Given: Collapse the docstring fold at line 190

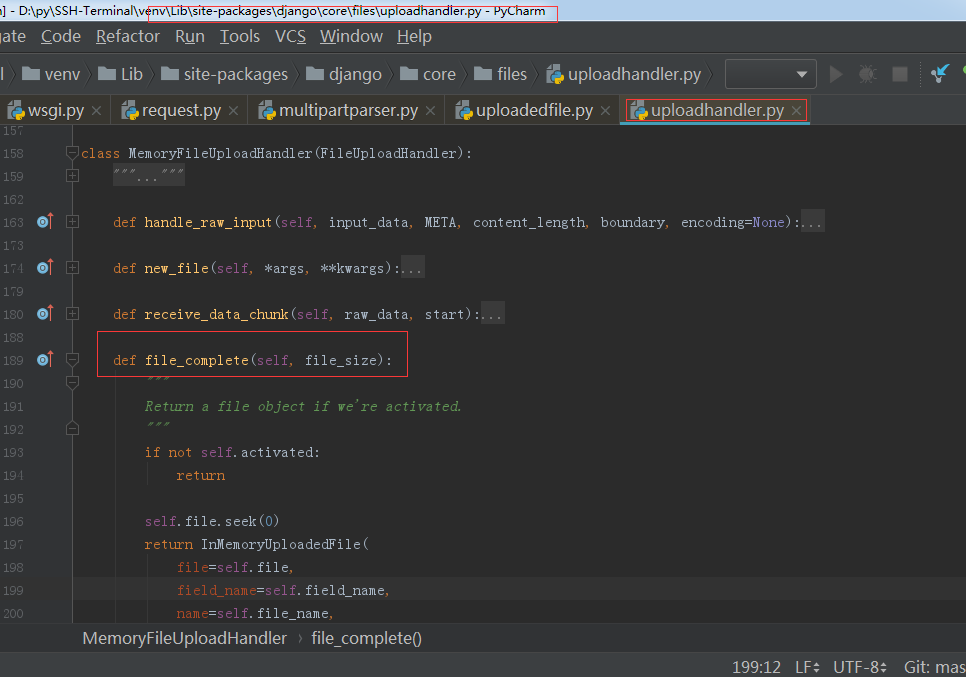Looking at the screenshot, I should coord(72,383).
